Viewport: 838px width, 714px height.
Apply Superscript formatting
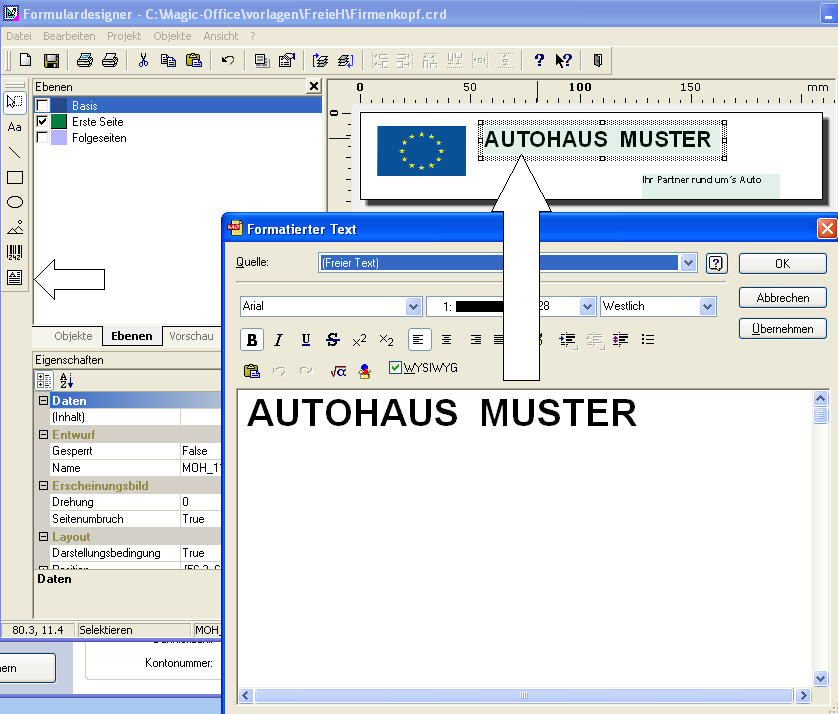coord(359,340)
